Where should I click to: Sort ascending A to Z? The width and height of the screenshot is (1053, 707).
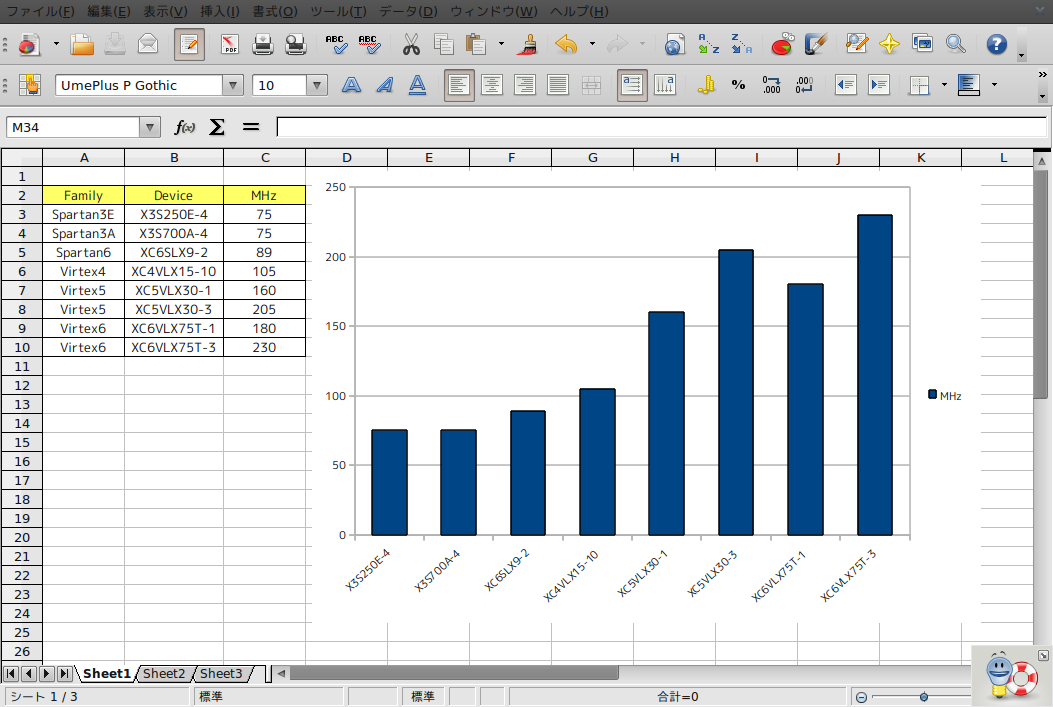pyautogui.click(x=708, y=45)
